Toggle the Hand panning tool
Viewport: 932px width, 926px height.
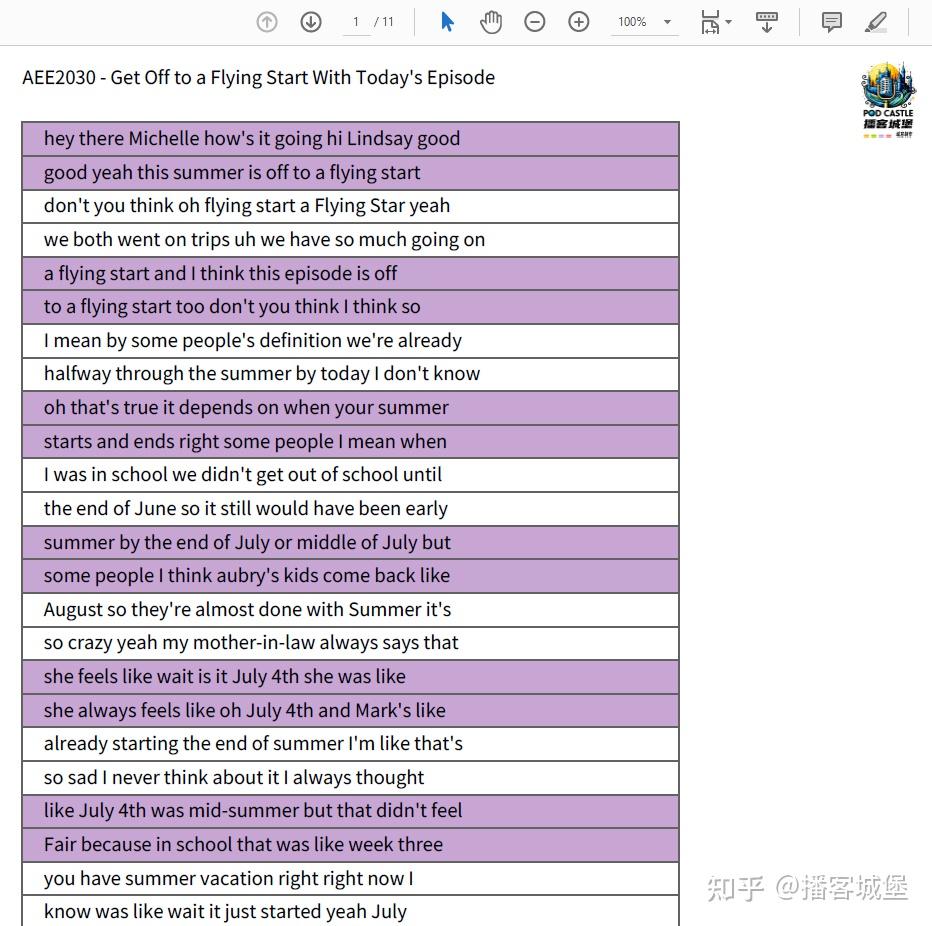pos(491,21)
